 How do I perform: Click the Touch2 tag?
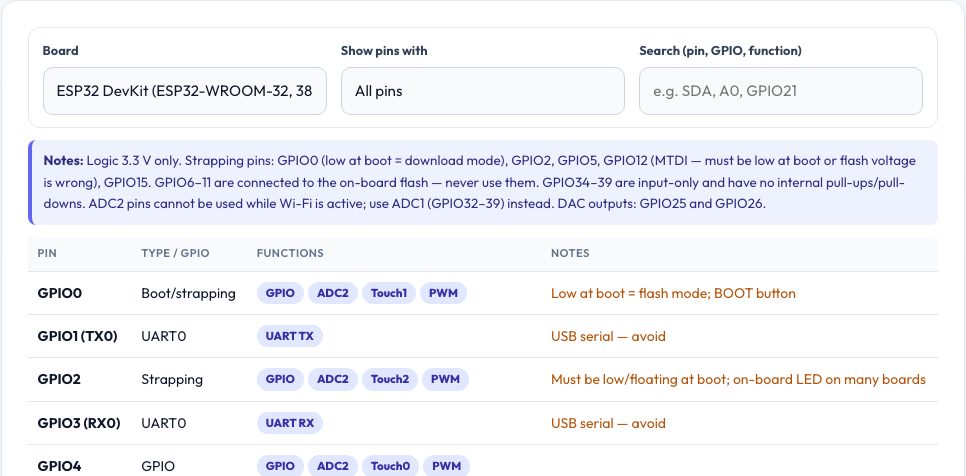389,379
